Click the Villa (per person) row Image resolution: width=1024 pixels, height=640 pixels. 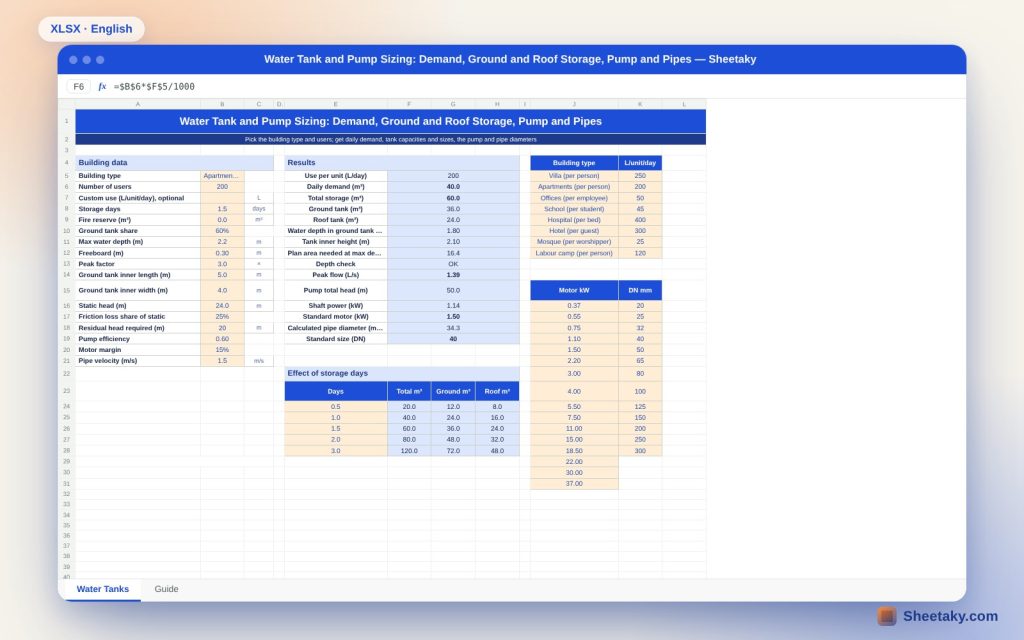[x=596, y=176]
